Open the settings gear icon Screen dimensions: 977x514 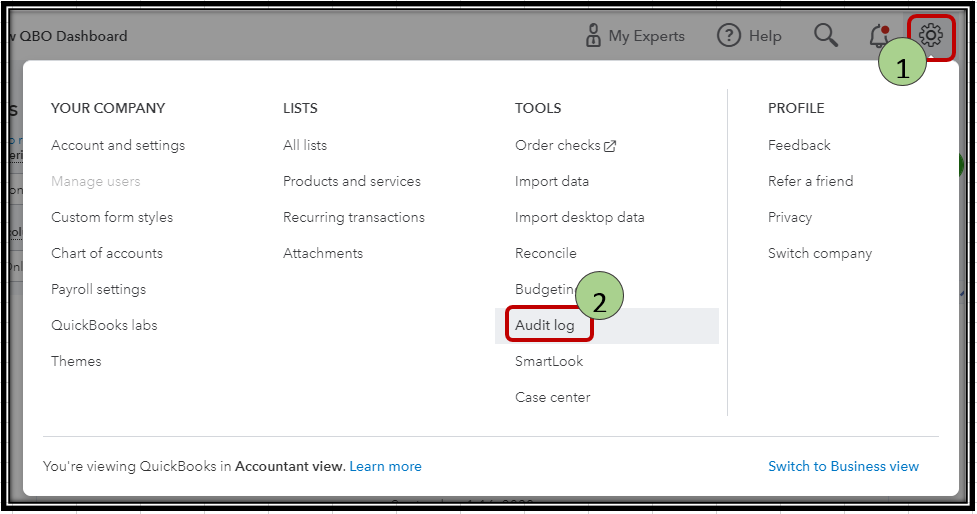pyautogui.click(x=930, y=36)
